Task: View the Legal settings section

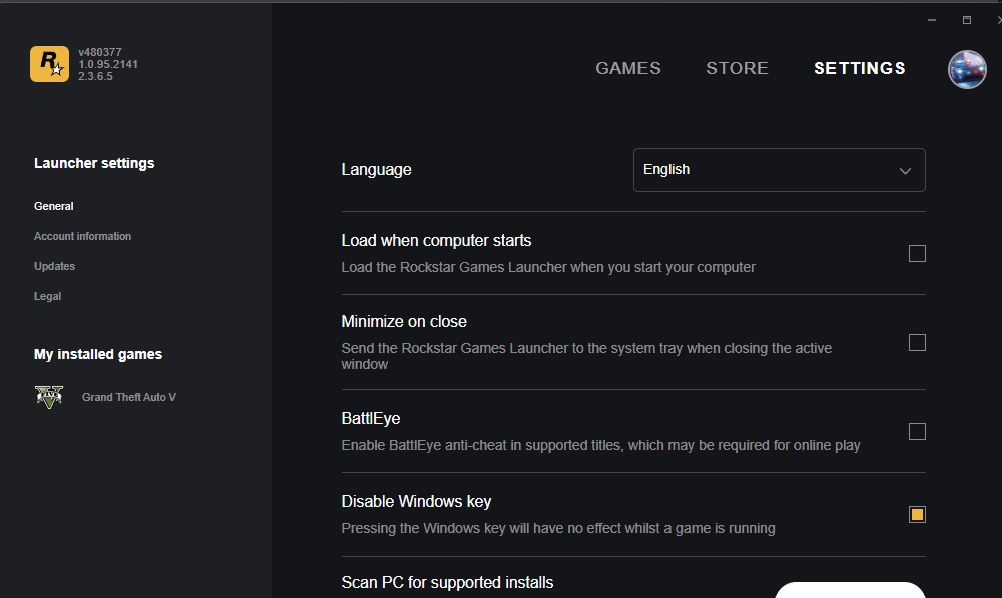Action: tap(47, 296)
